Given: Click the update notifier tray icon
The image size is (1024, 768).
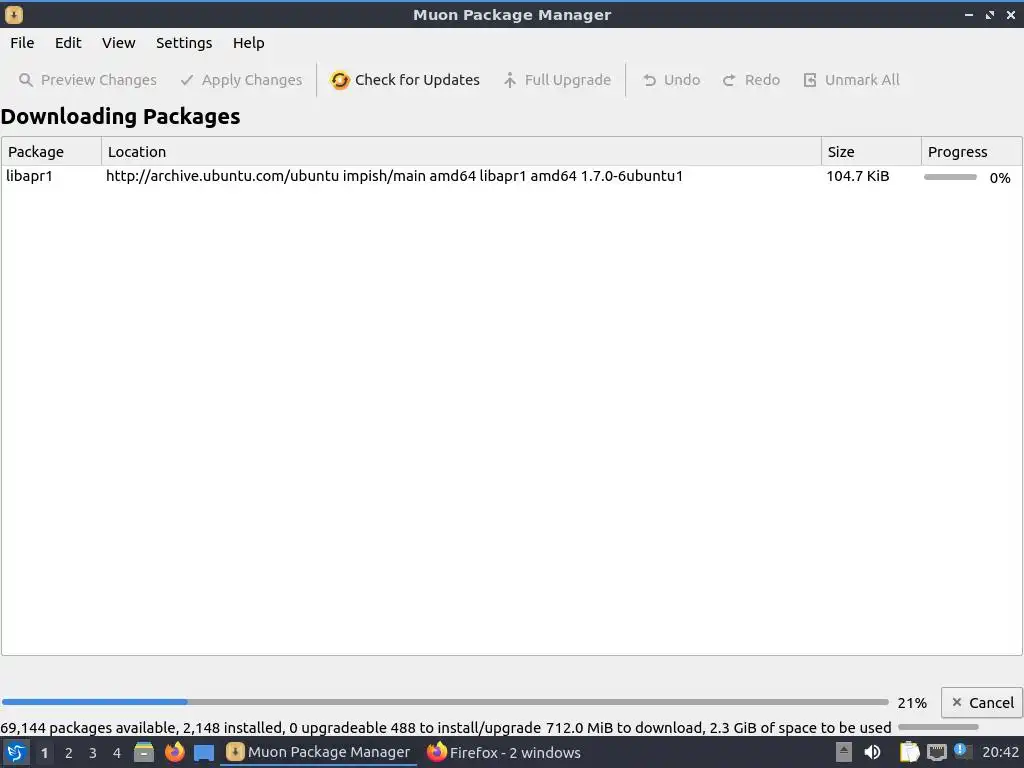Looking at the screenshot, I should click(x=962, y=751).
